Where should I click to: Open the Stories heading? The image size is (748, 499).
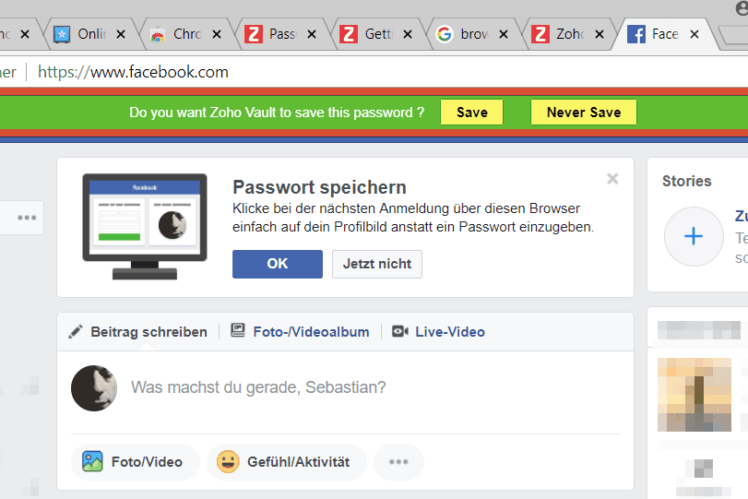click(x=686, y=181)
